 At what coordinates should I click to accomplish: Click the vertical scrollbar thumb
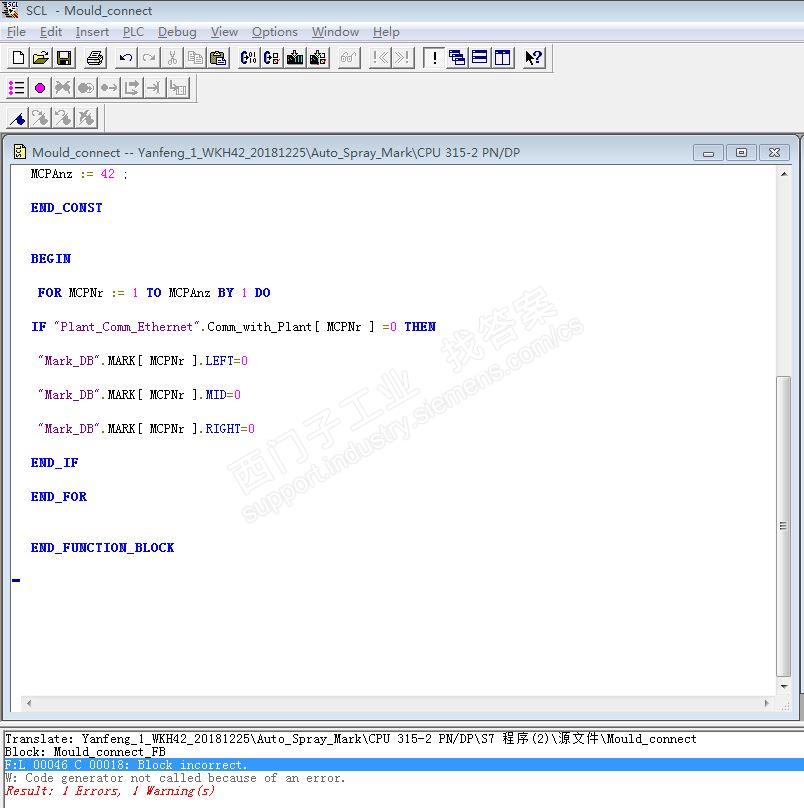[x=783, y=526]
